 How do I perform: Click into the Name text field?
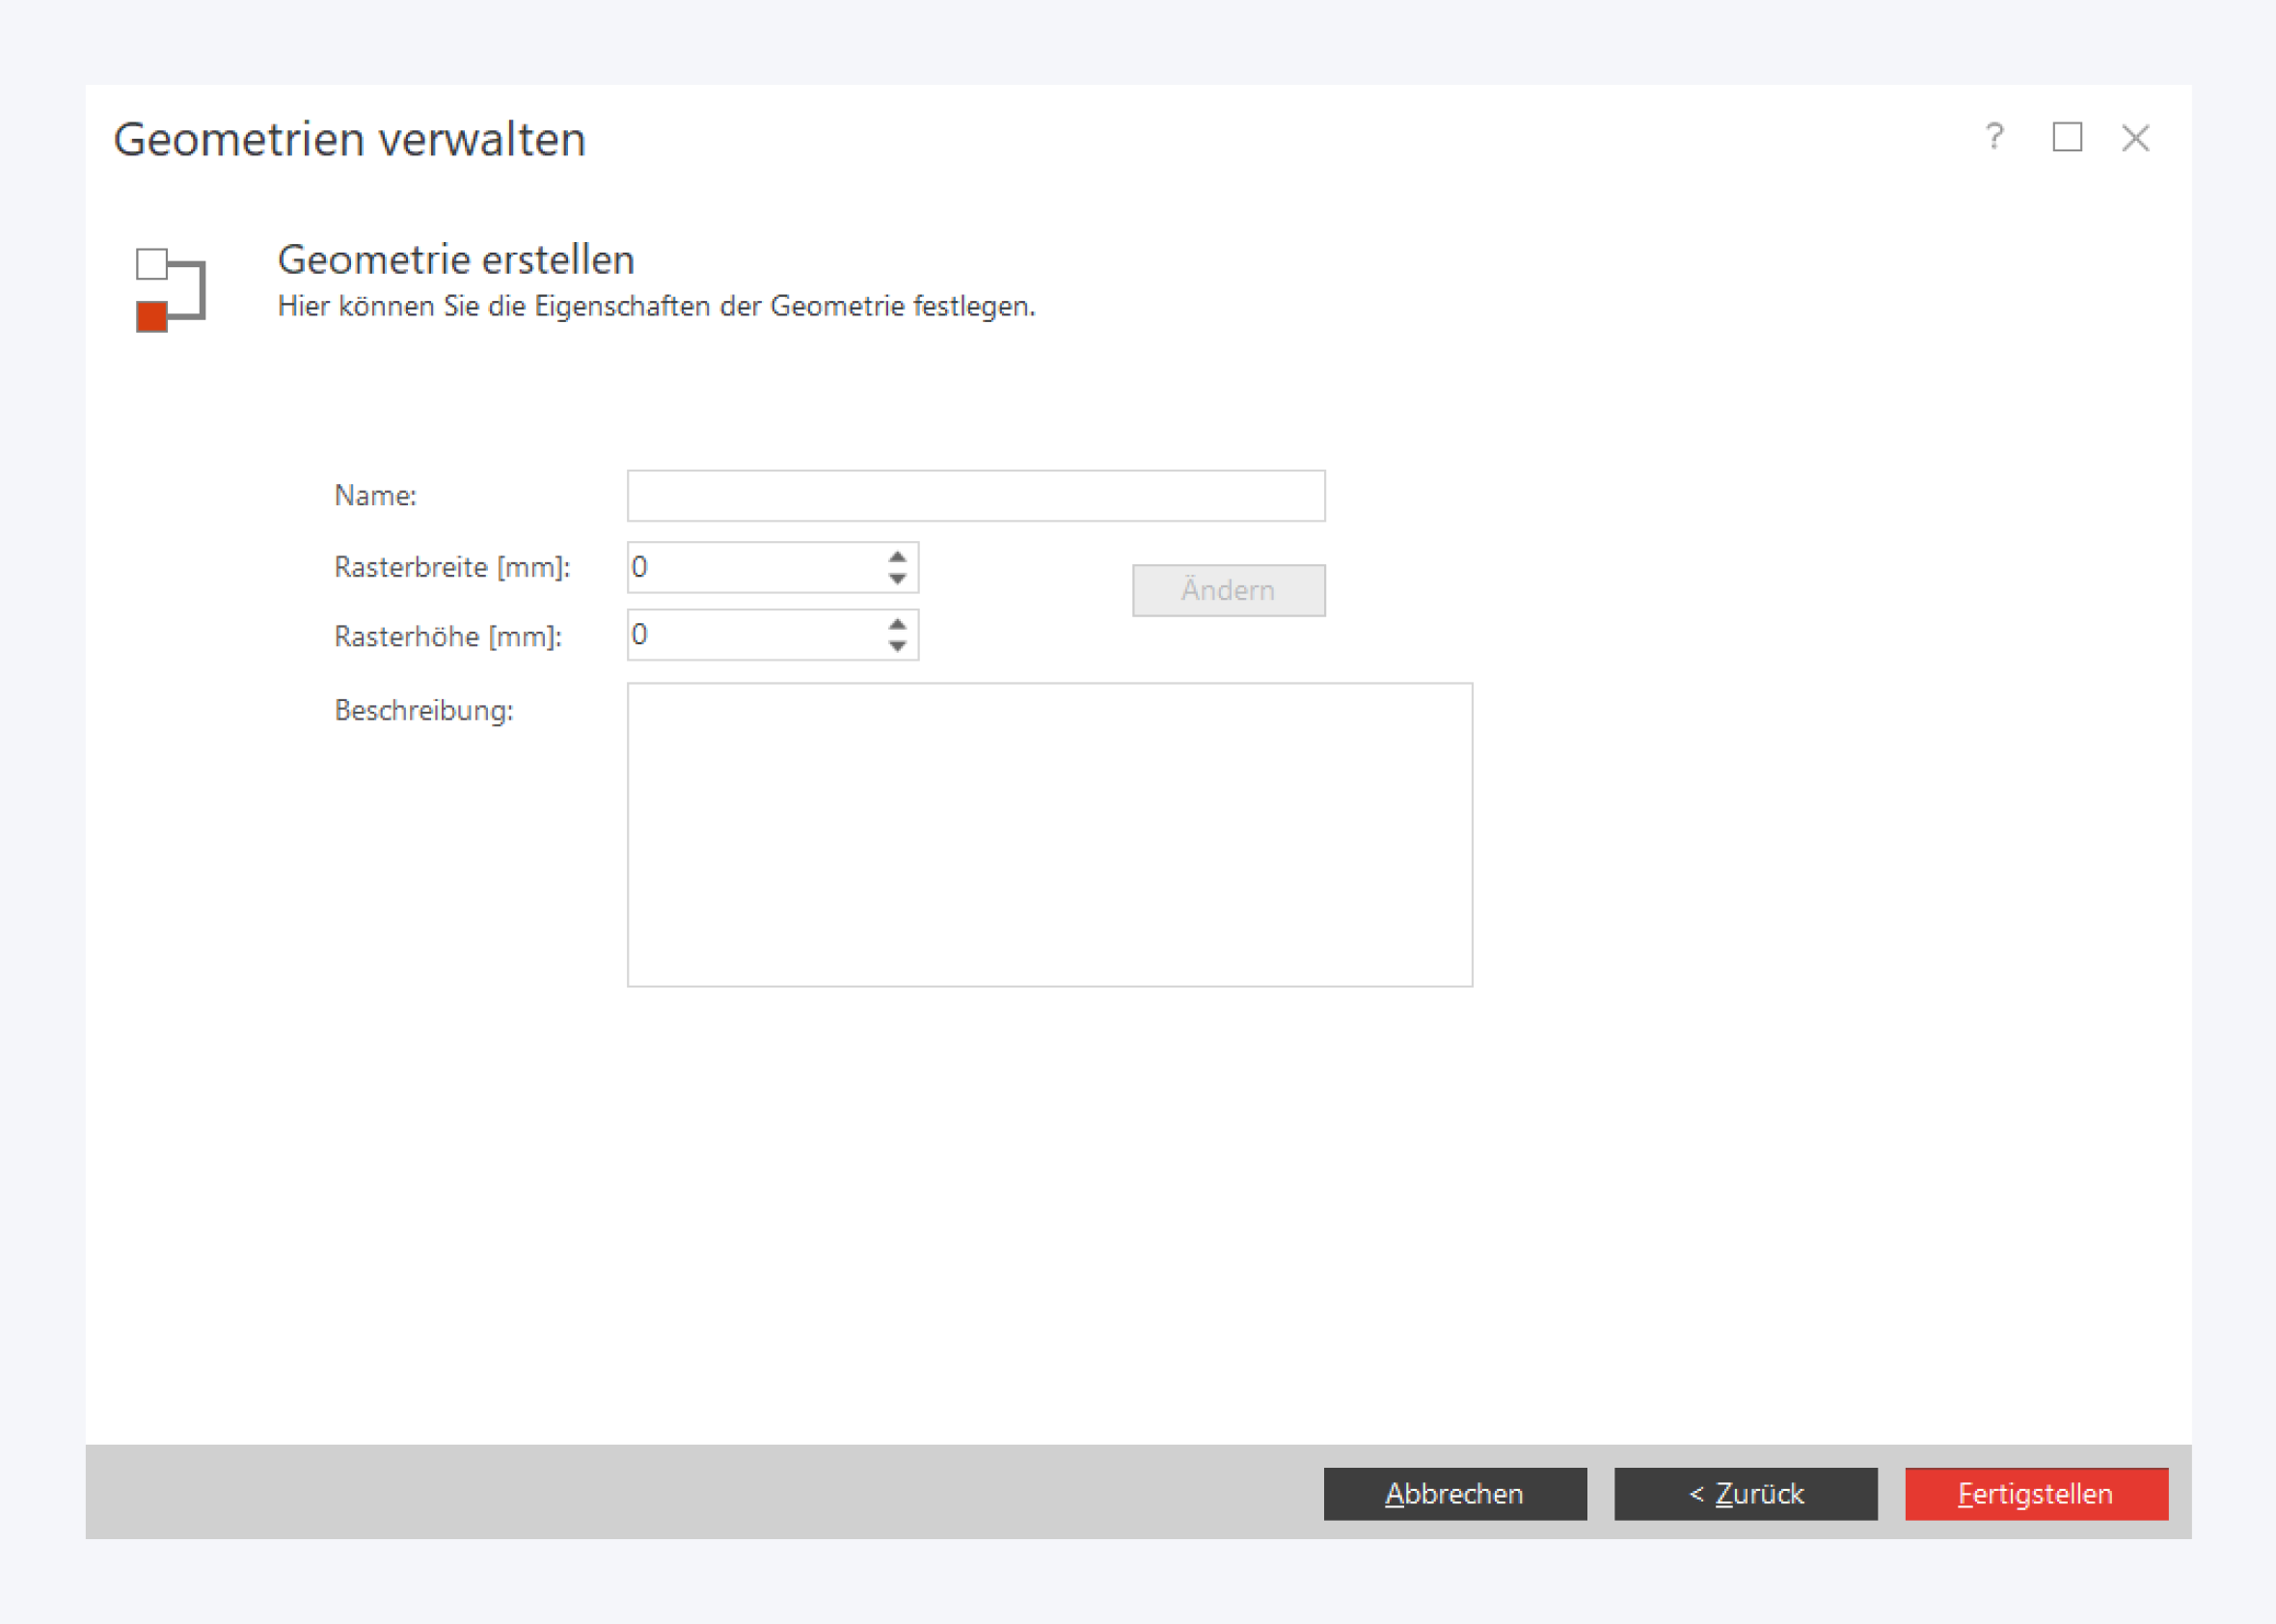pos(975,496)
